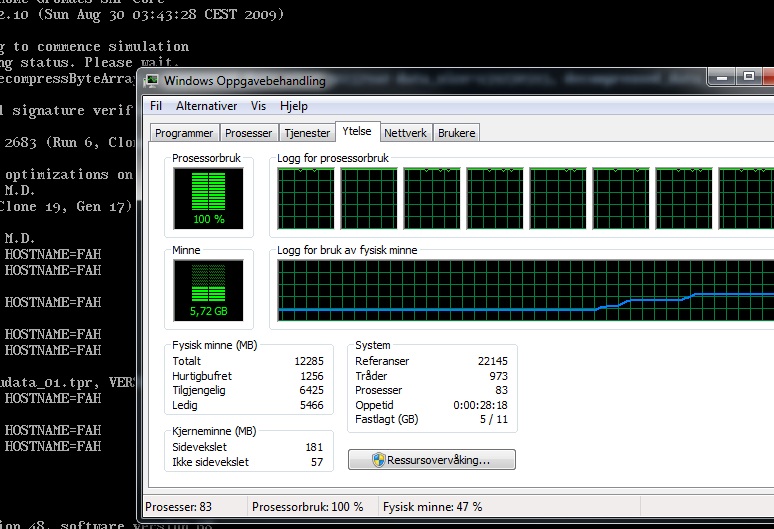Switch to the Brukere tab
The height and width of the screenshot is (529, 774).
[457, 133]
